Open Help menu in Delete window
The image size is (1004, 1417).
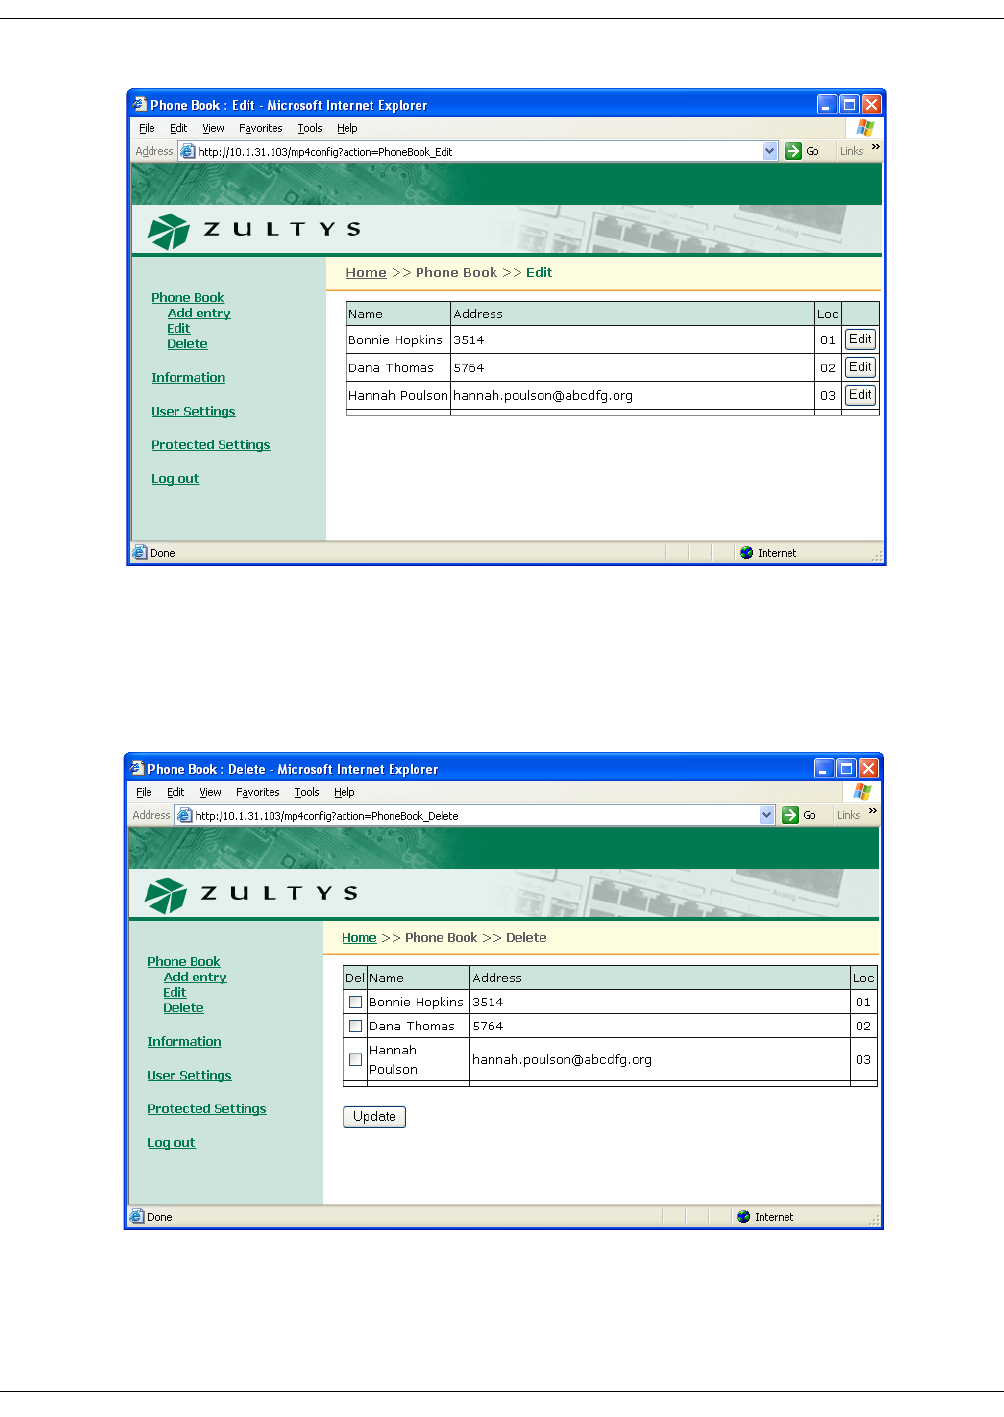click(344, 792)
